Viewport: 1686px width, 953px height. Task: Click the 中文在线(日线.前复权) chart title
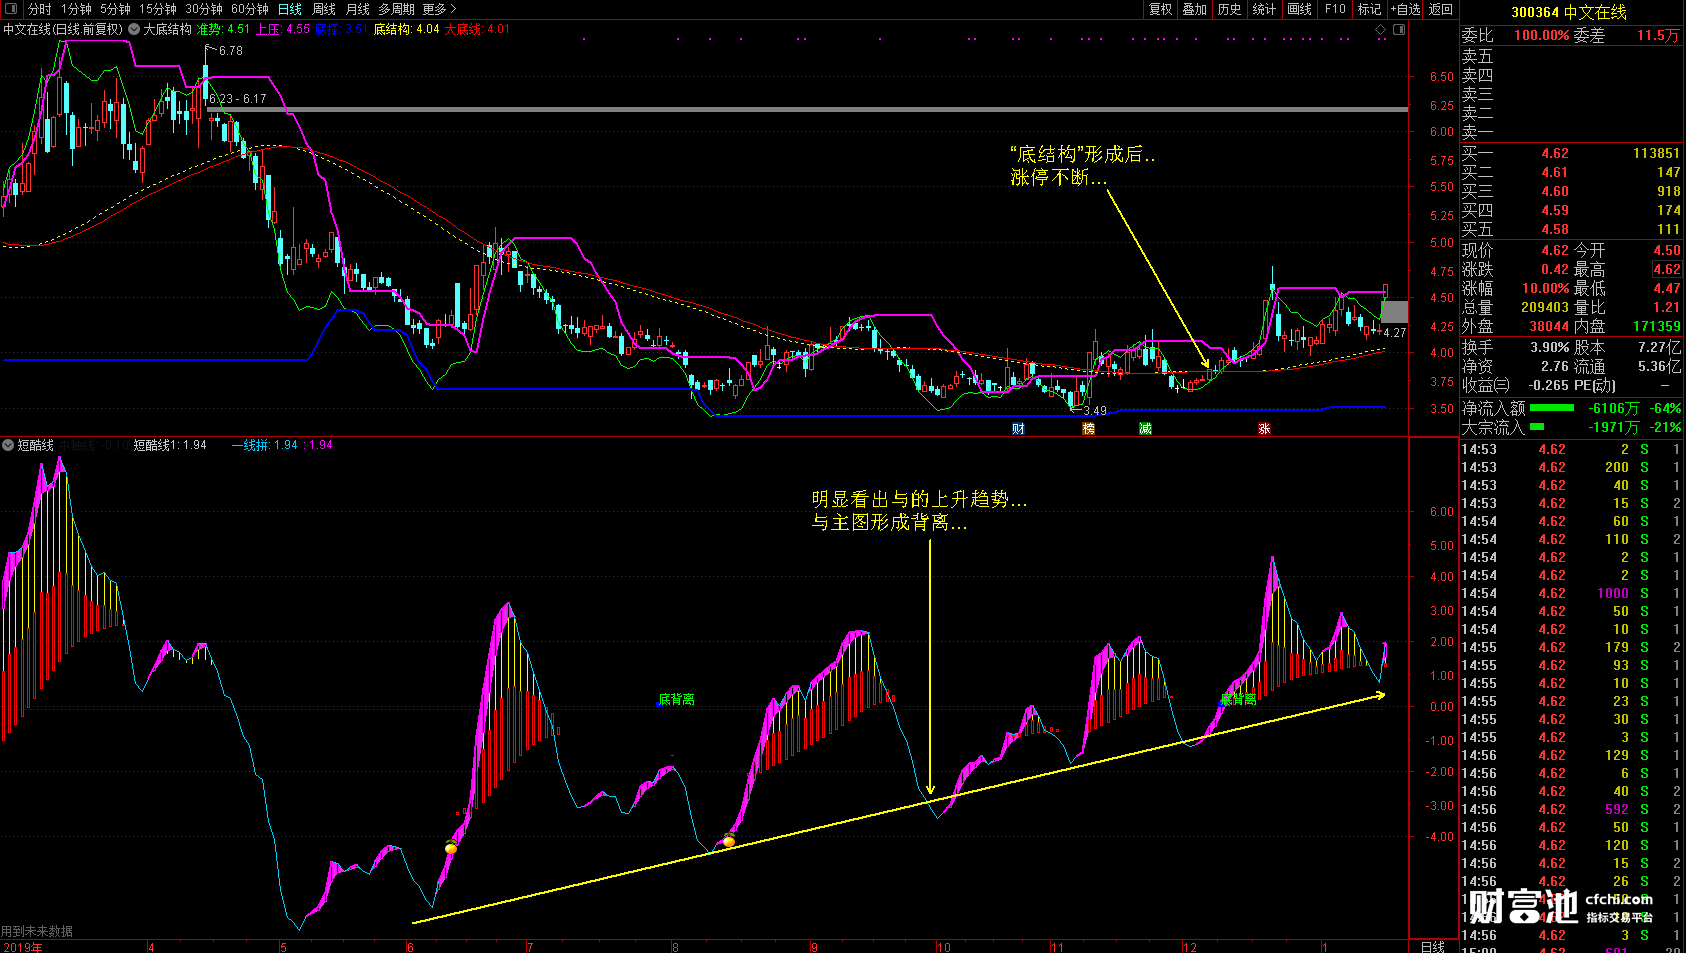pyautogui.click(x=63, y=29)
